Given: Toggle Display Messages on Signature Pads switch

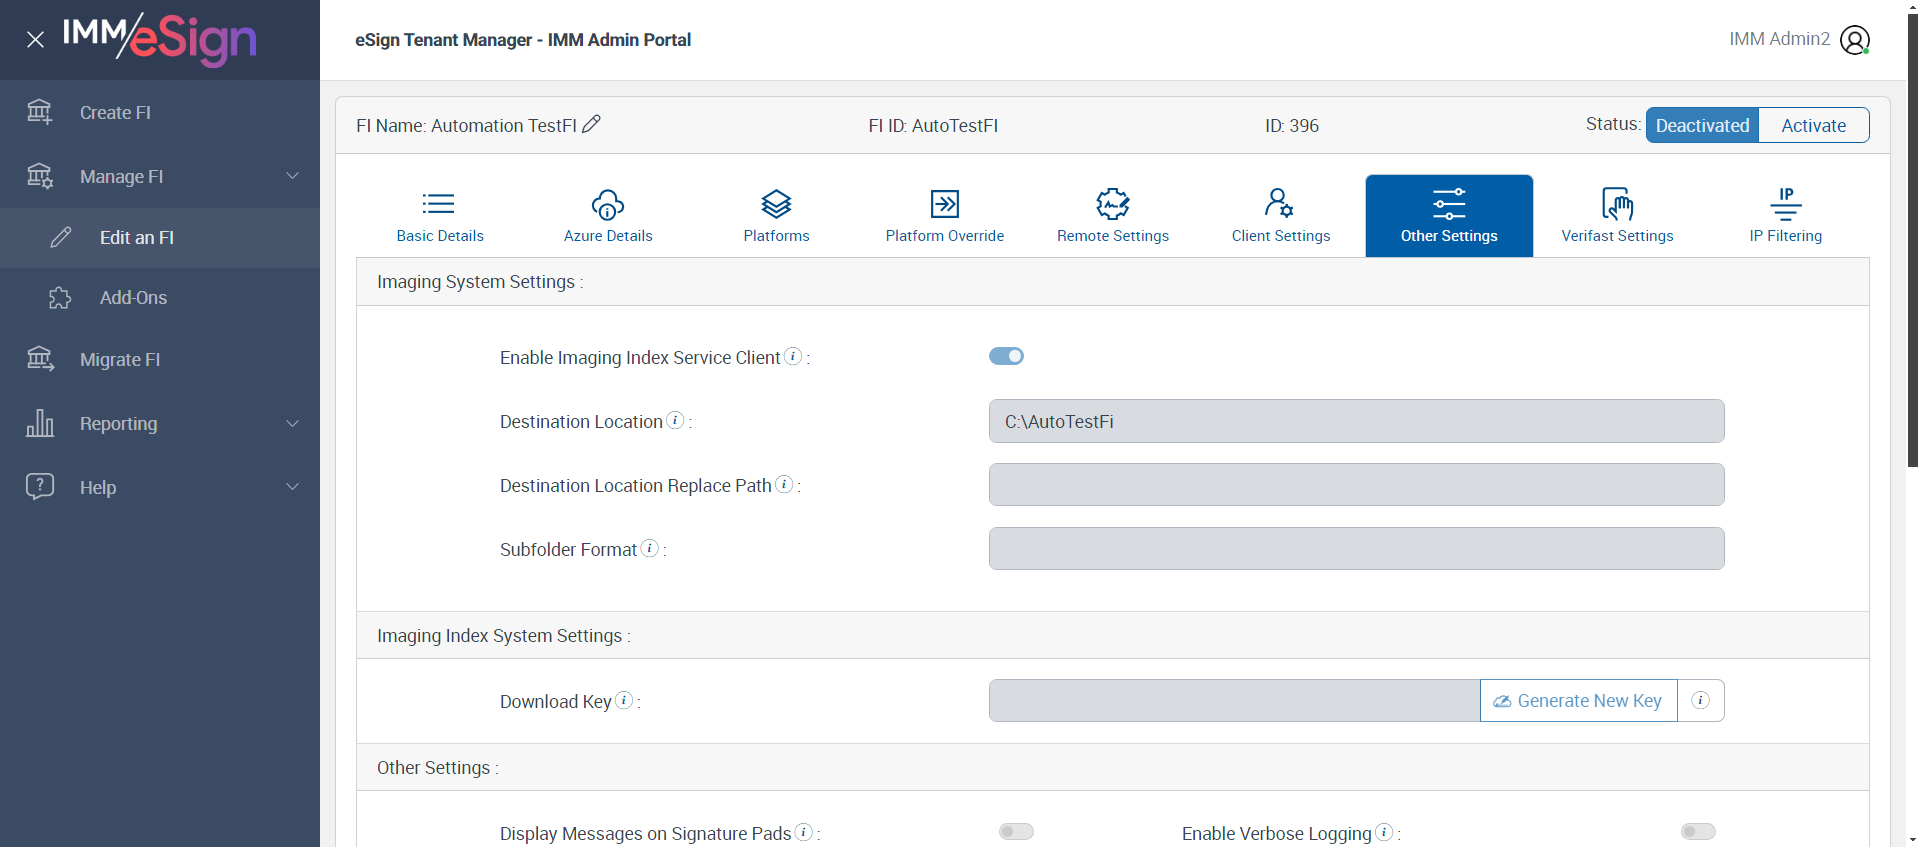Looking at the screenshot, I should coord(1016,832).
